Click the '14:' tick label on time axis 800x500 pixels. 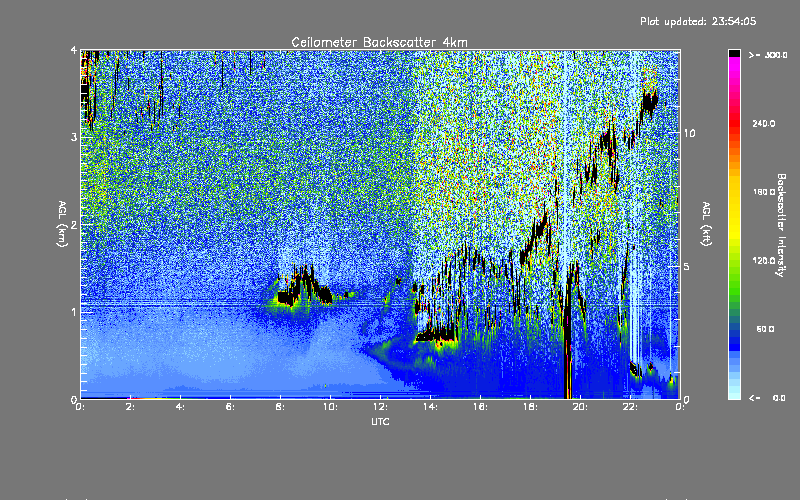point(430,407)
